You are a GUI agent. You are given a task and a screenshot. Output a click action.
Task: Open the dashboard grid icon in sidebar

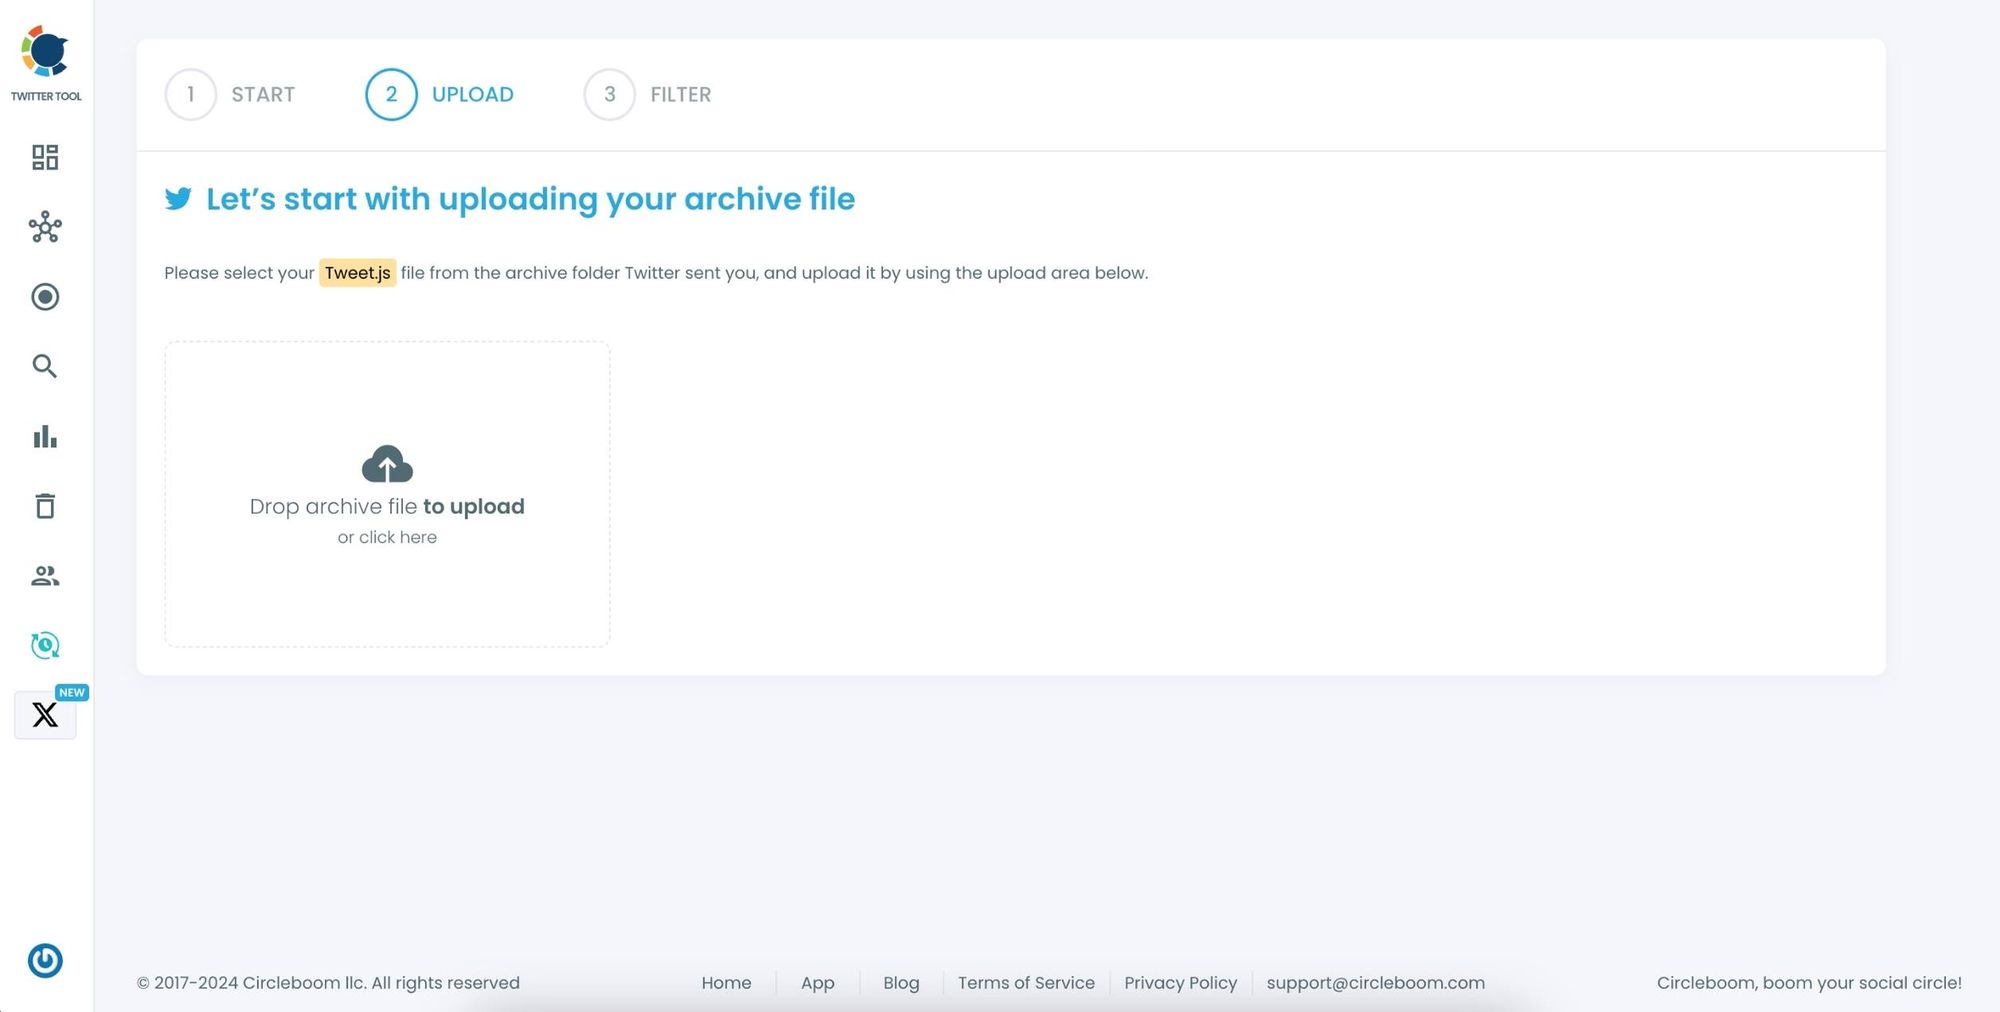pos(44,157)
